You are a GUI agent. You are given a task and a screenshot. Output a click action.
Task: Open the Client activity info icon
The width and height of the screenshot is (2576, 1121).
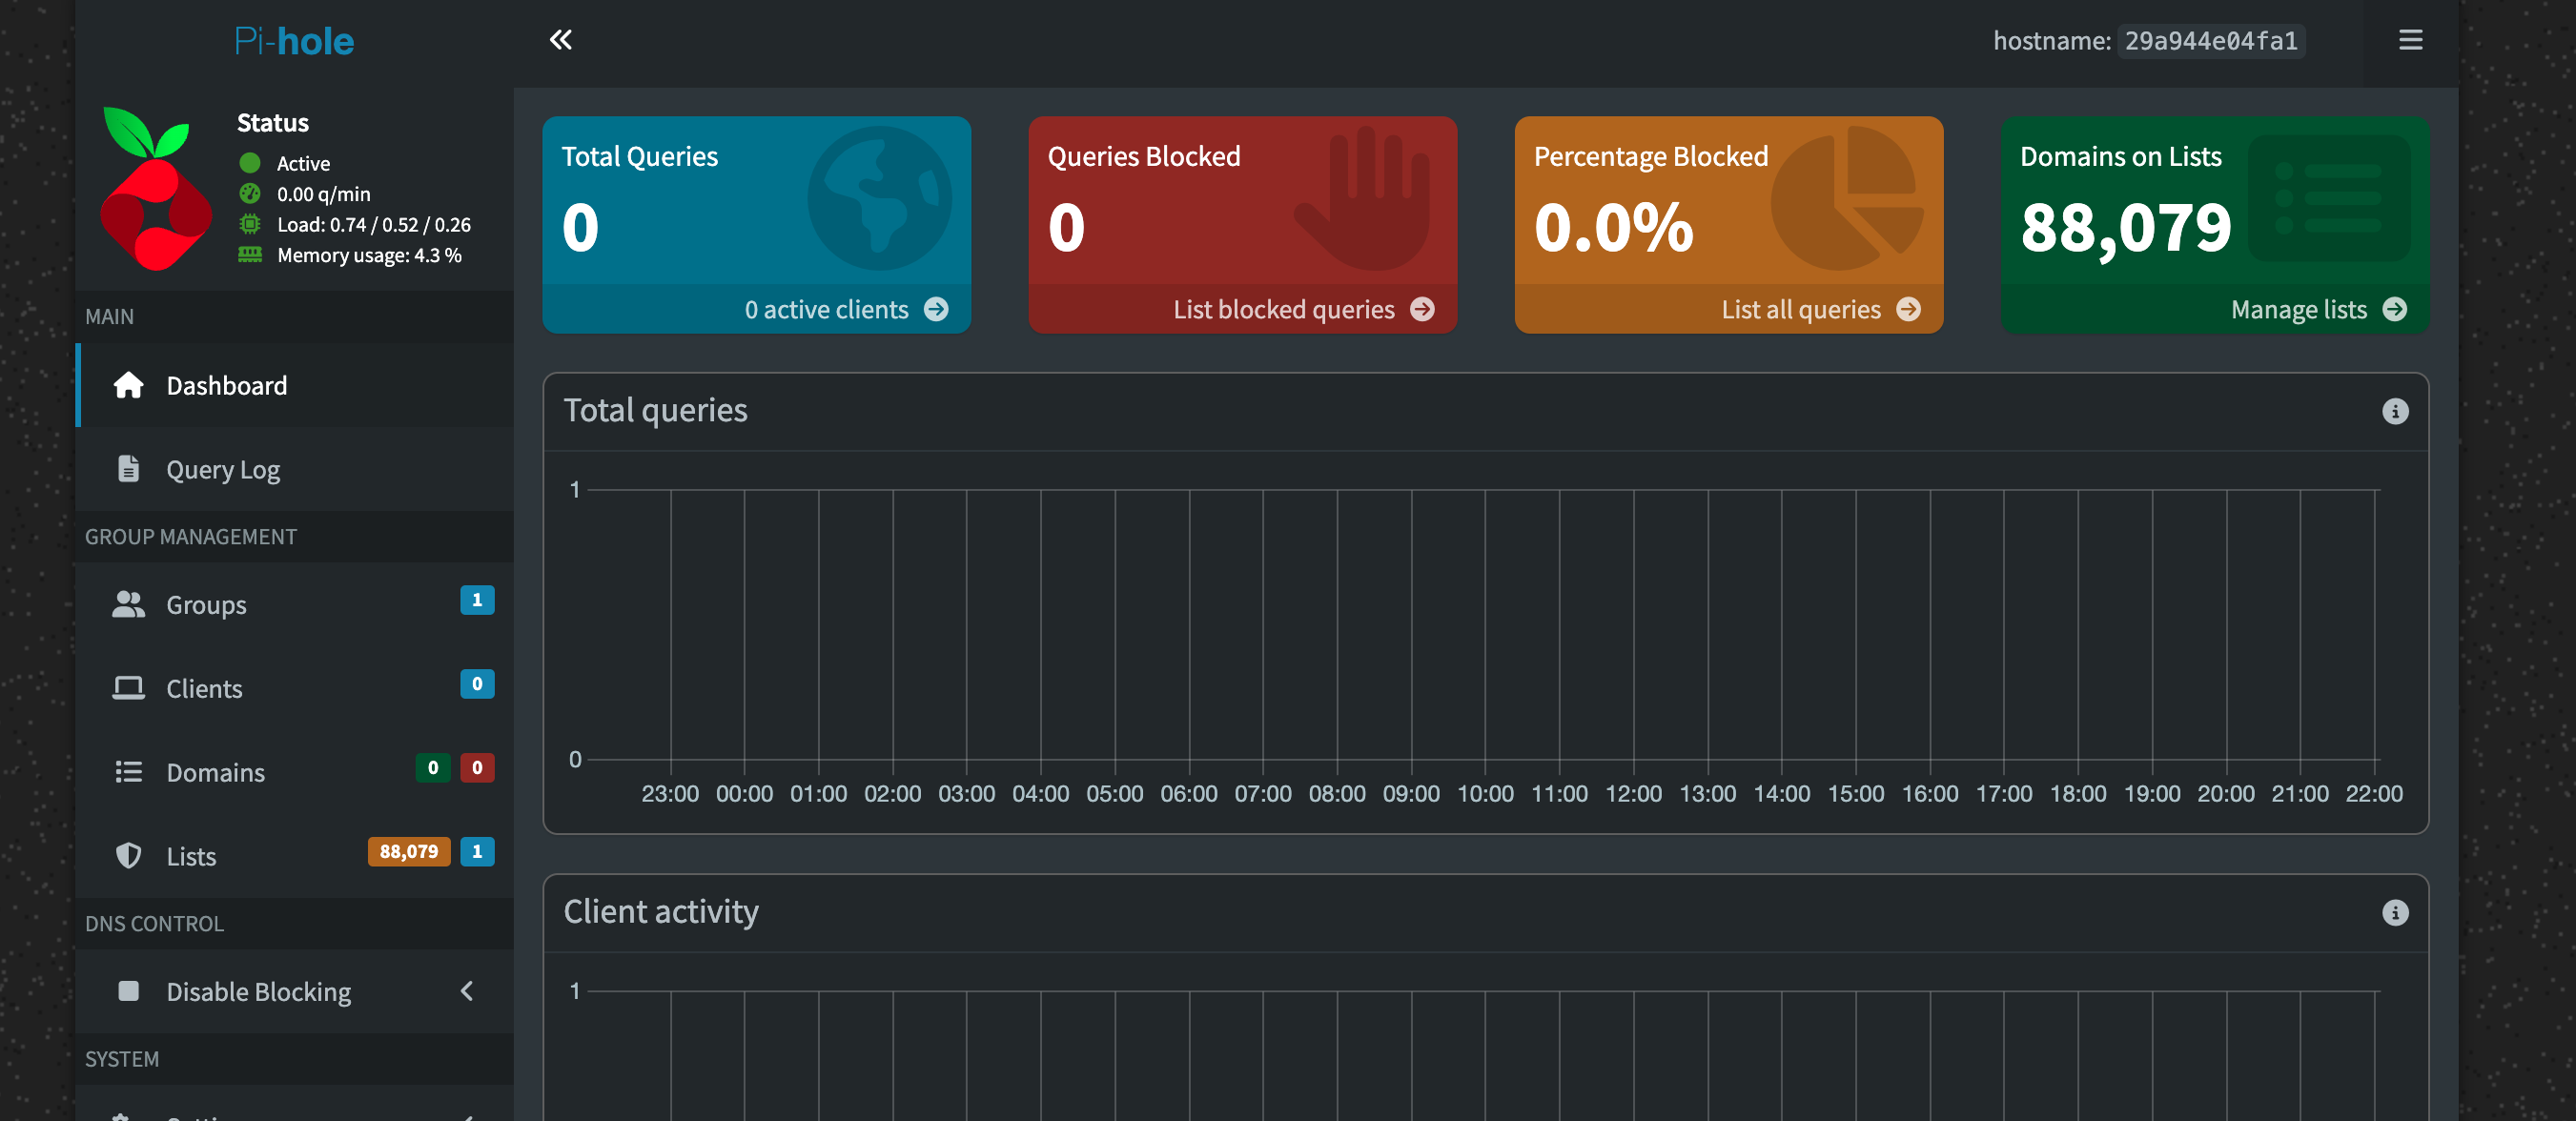point(2396,911)
